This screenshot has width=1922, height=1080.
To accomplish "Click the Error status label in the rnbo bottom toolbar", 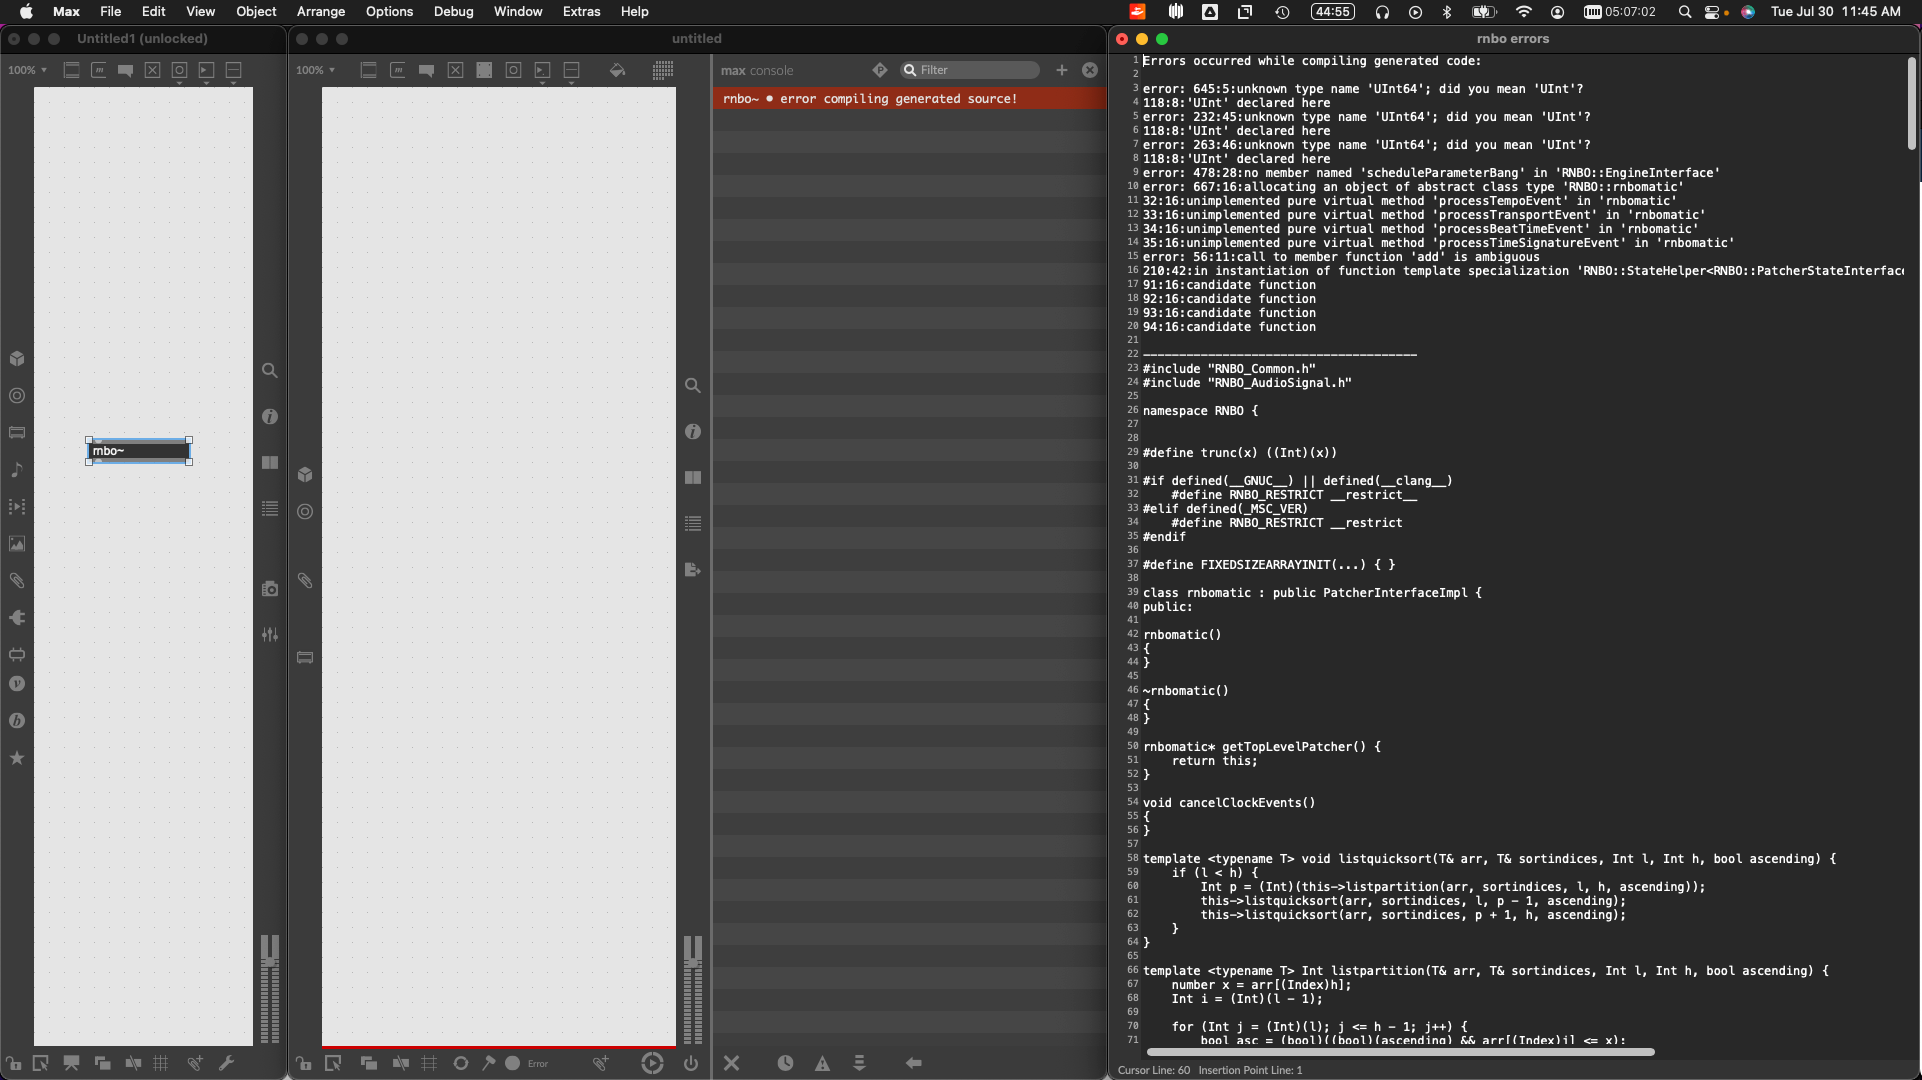I will coord(538,1063).
